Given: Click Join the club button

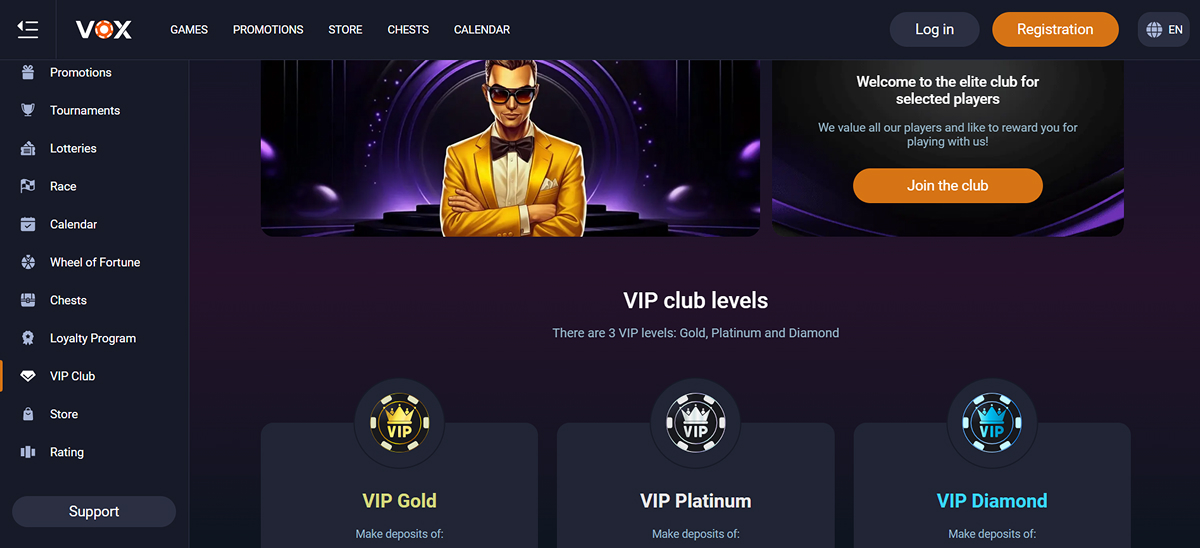Looking at the screenshot, I should (947, 185).
